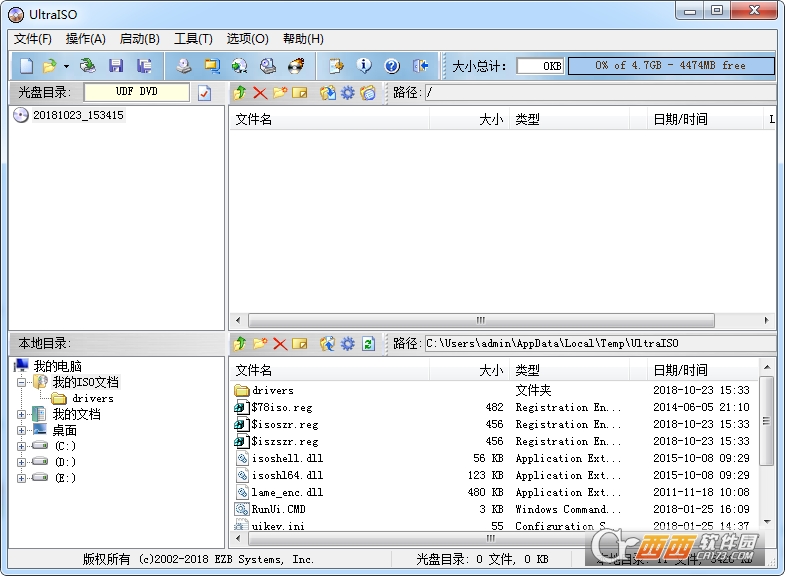The image size is (785, 576).
Task: Click the capacity bar showing 0% of 4.7GB
Action: tap(671, 66)
